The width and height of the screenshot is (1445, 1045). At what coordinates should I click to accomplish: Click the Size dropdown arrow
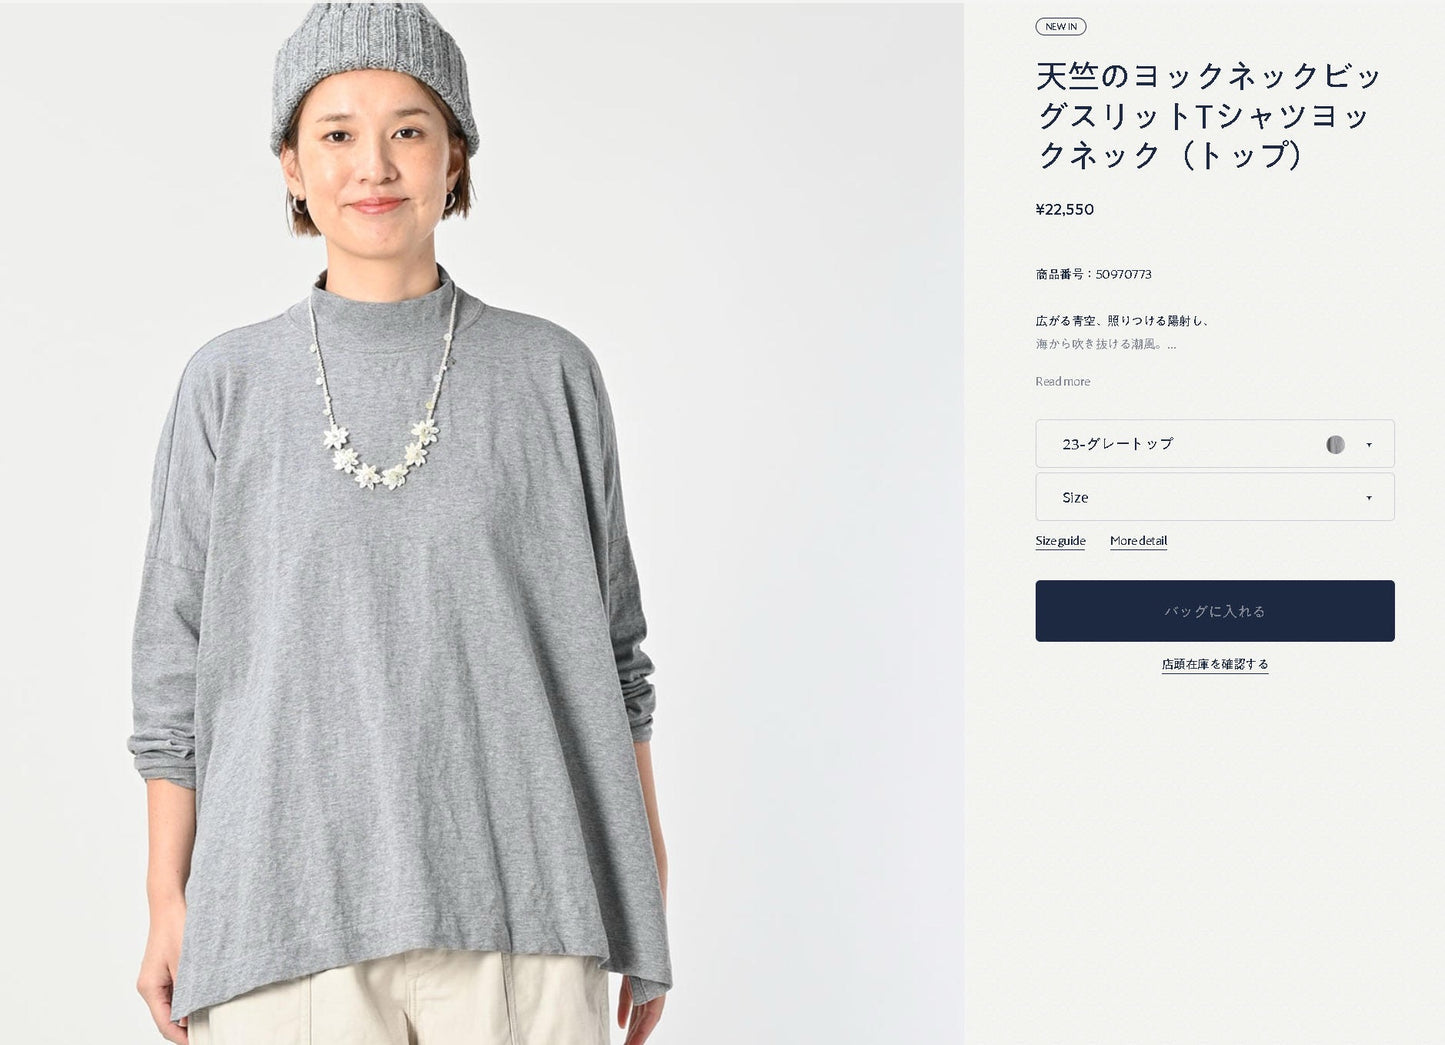[1369, 498]
